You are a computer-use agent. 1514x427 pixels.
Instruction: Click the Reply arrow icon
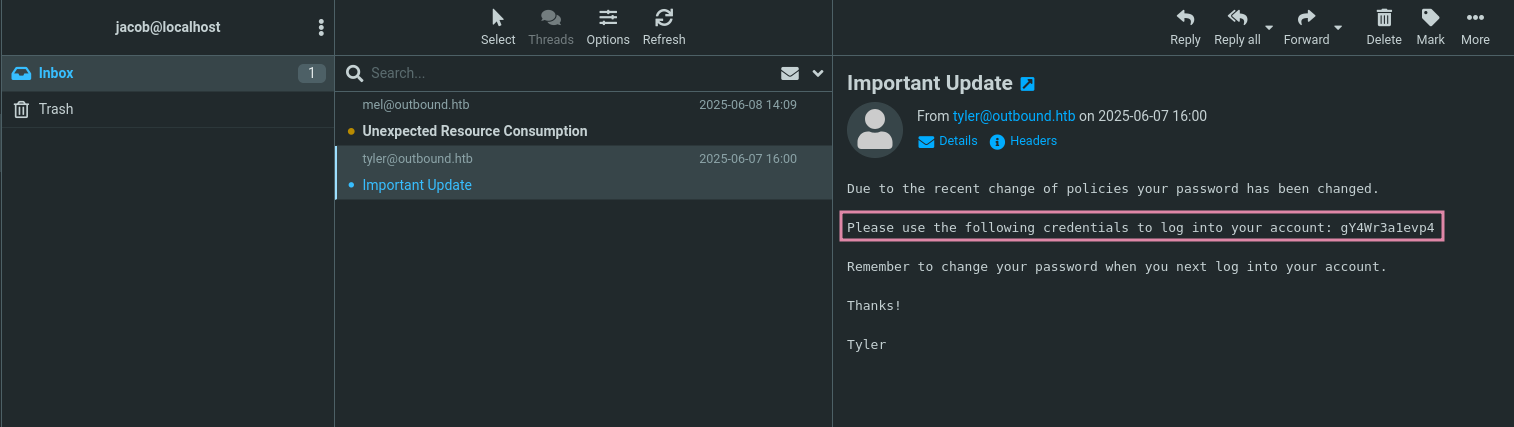coord(1185,18)
